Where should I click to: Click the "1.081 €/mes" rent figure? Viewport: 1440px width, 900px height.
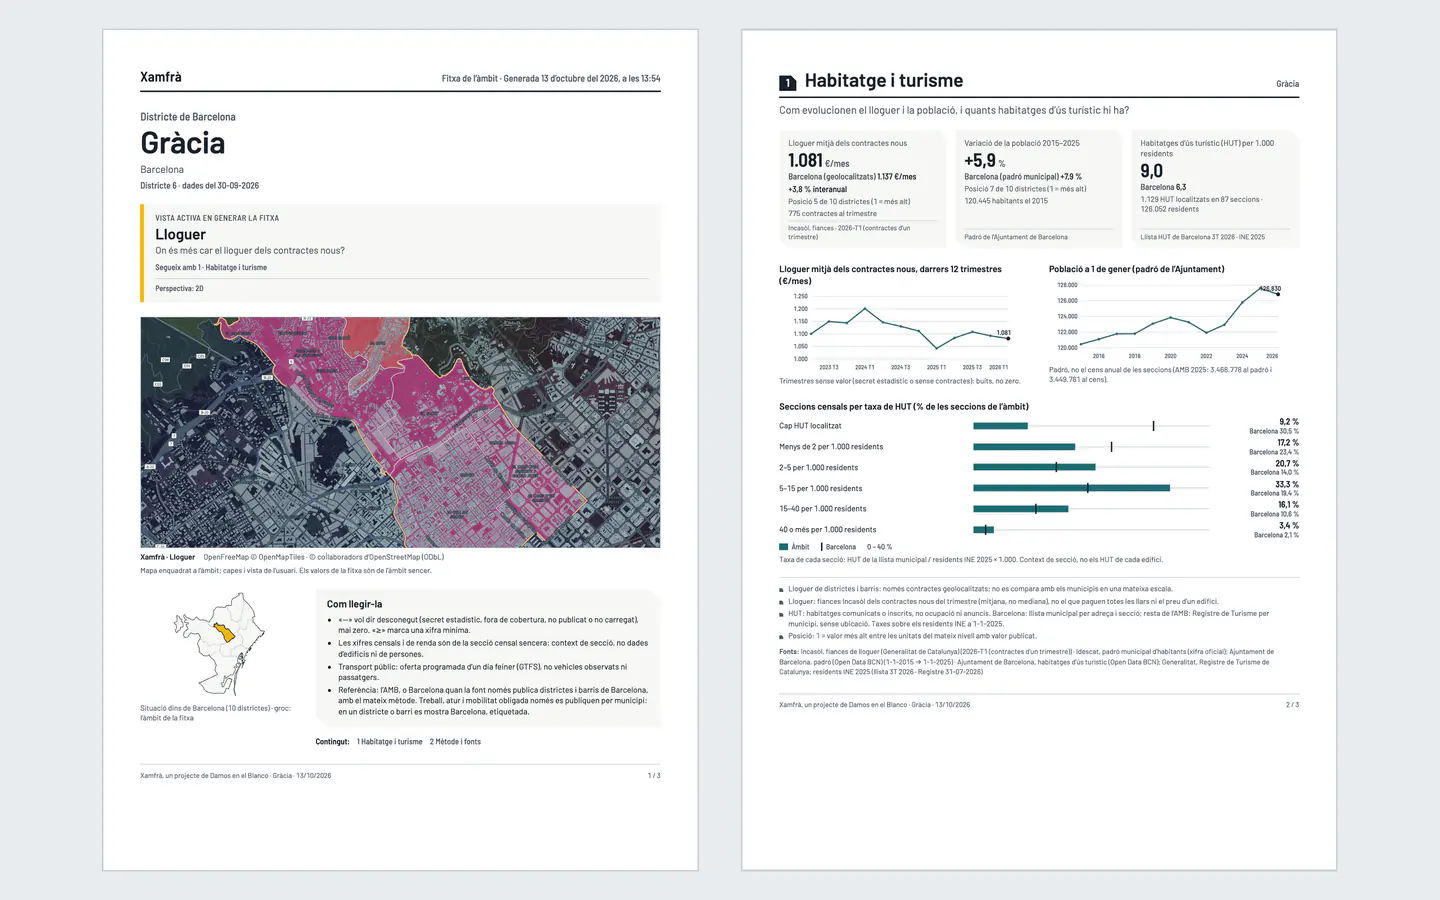point(818,161)
